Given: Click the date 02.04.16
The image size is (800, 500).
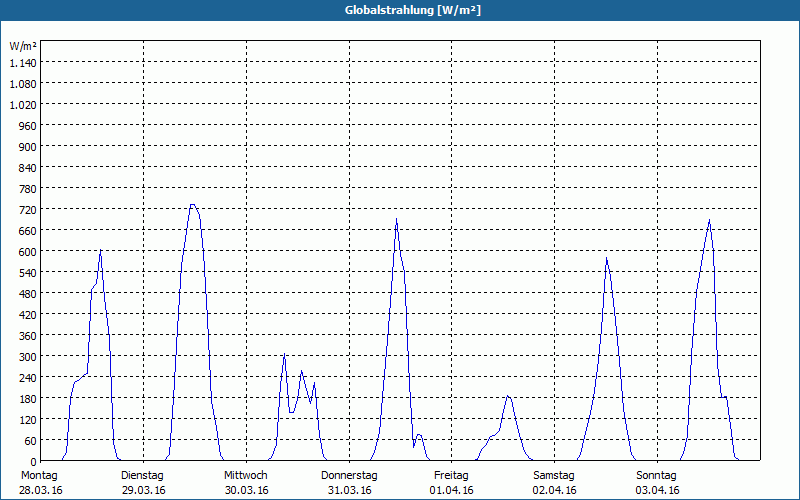Looking at the screenshot, I should [555, 491].
